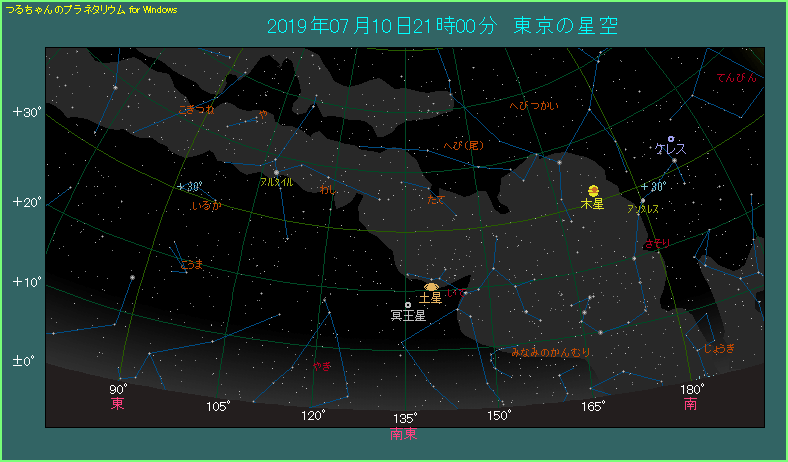Click the 木星 text label

pos(593,204)
